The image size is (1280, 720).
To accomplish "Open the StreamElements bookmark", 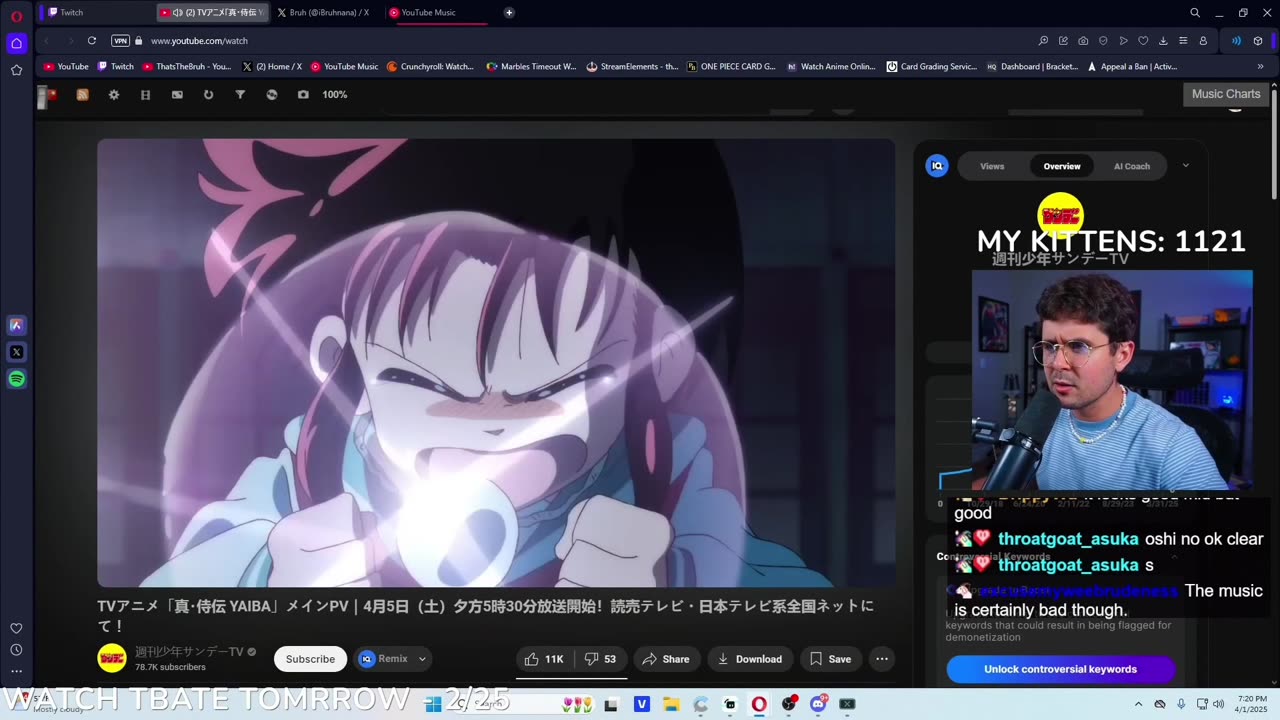I will coord(632,67).
